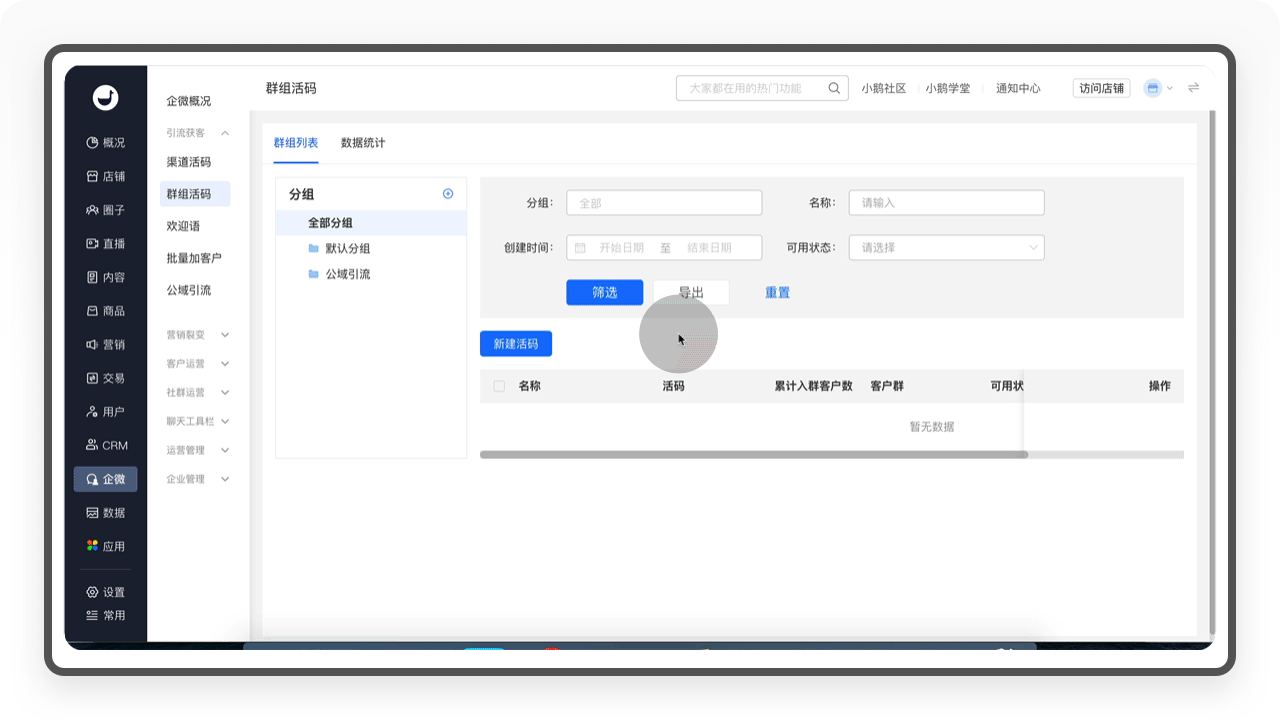Open the 小鹅学堂 link
The width and height of the screenshot is (1280, 720).
947,88
